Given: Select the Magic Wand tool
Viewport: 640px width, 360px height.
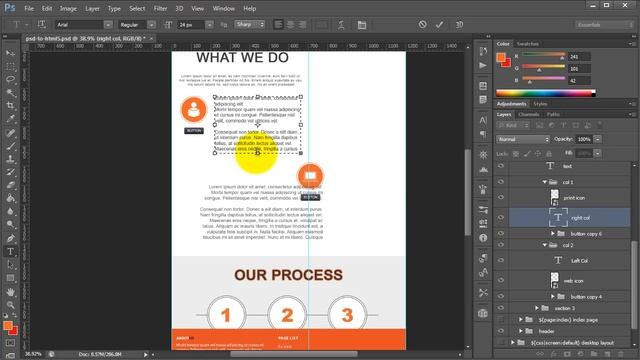Looking at the screenshot, I should tap(11, 93).
